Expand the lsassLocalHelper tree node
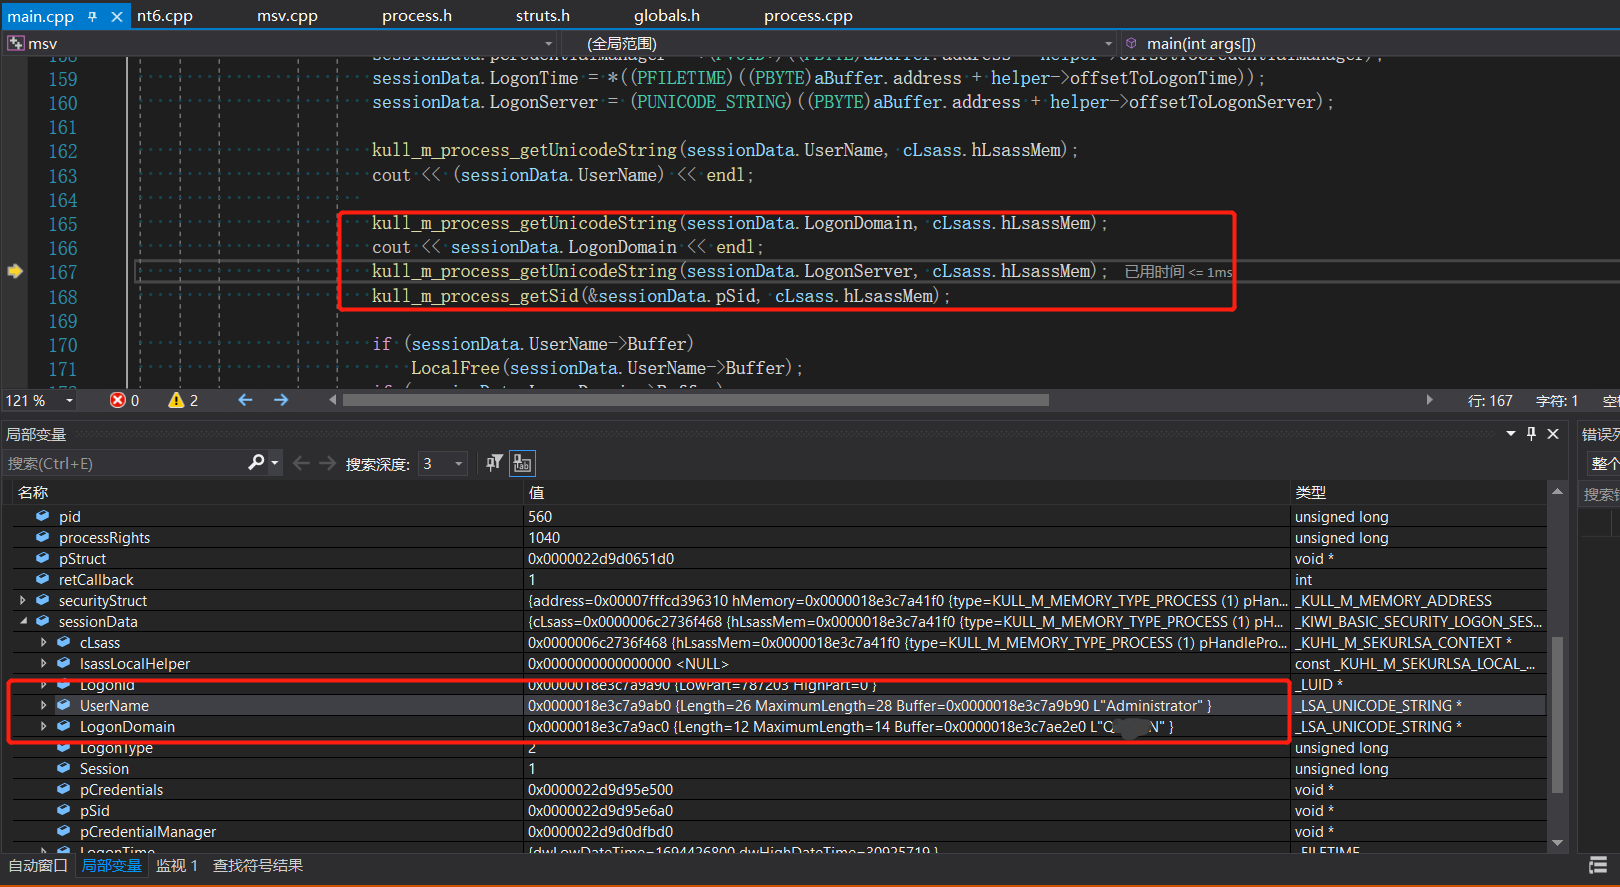Screen dimensions: 1620x887 43,663
